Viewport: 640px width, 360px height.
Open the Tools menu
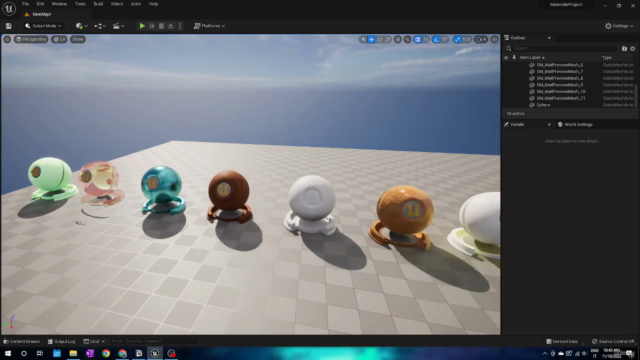click(80, 4)
